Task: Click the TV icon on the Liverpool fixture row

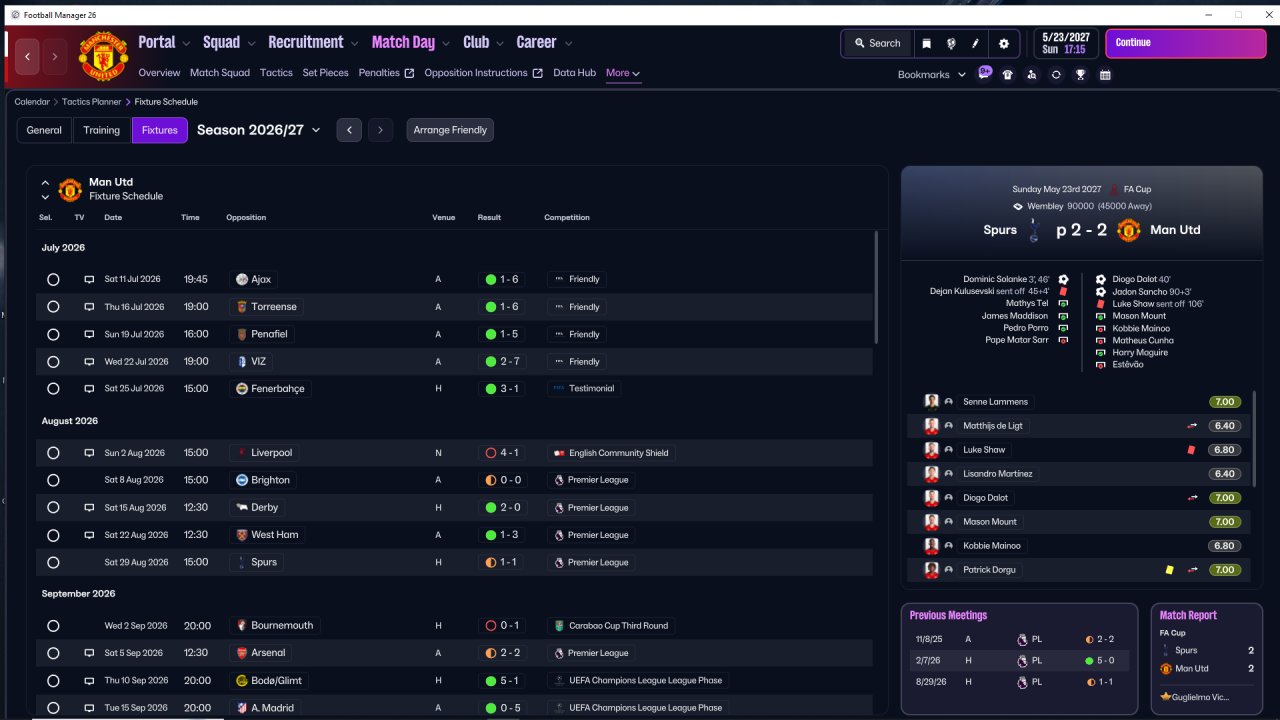Action: click(x=89, y=453)
